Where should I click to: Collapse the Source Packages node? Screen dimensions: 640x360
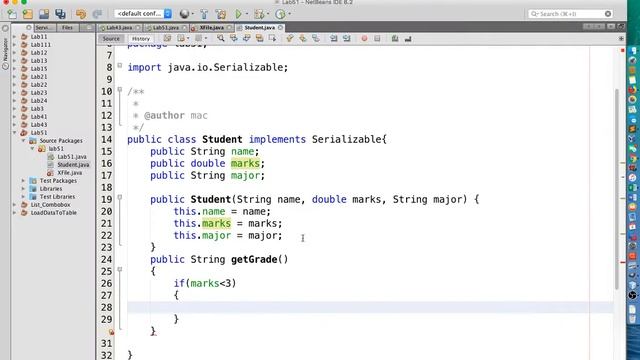24,140
